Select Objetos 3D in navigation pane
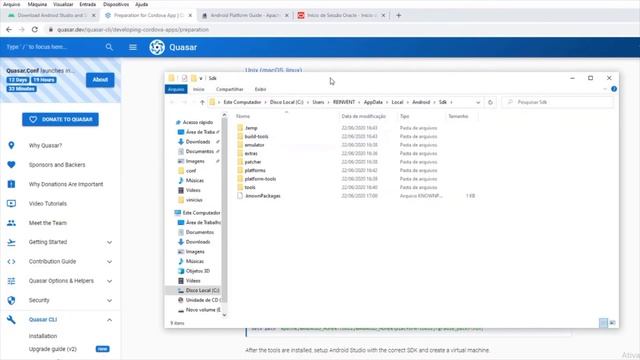This screenshot has height=360, width=640. click(x=198, y=271)
